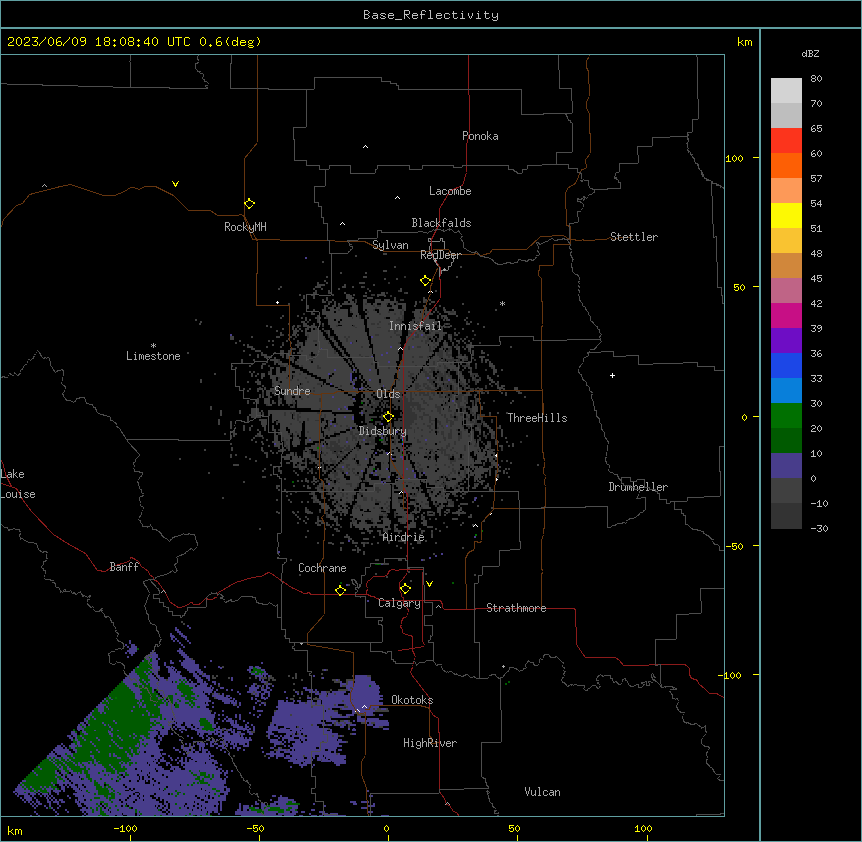
Task: Click the yellow V marker northeast of Calgary
Action: tap(429, 584)
